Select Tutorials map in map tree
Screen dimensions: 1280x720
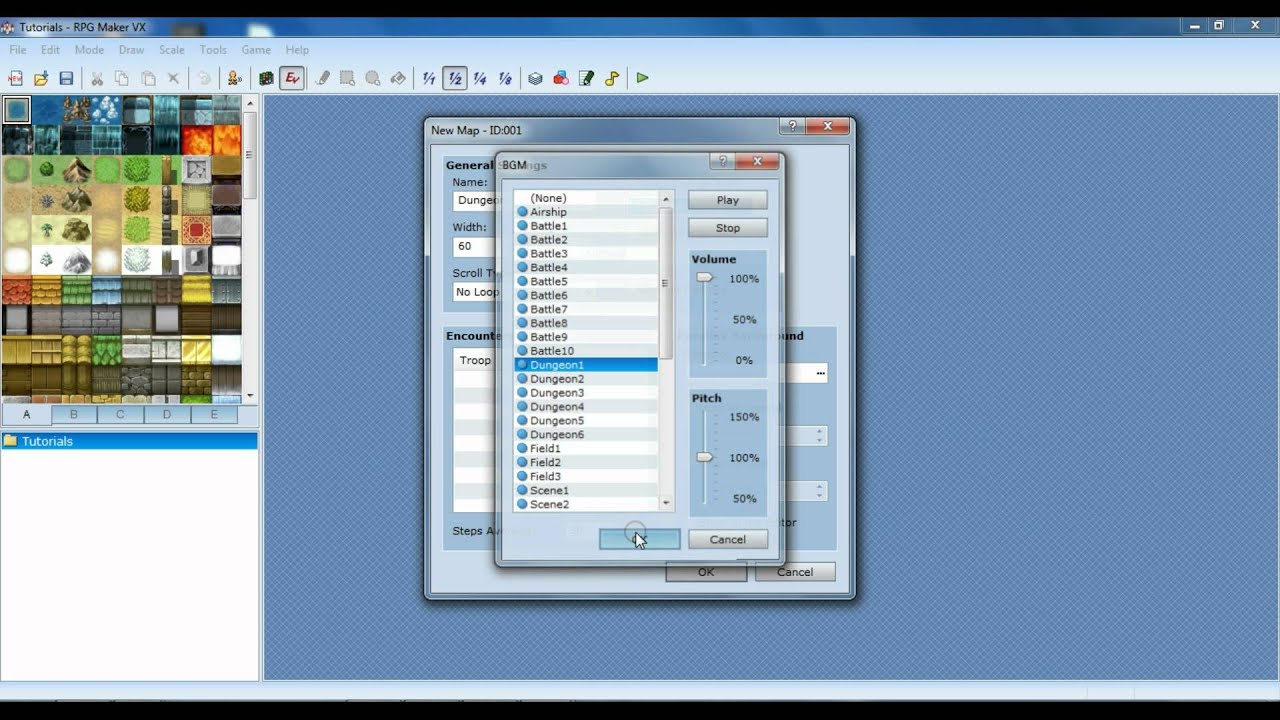point(129,441)
